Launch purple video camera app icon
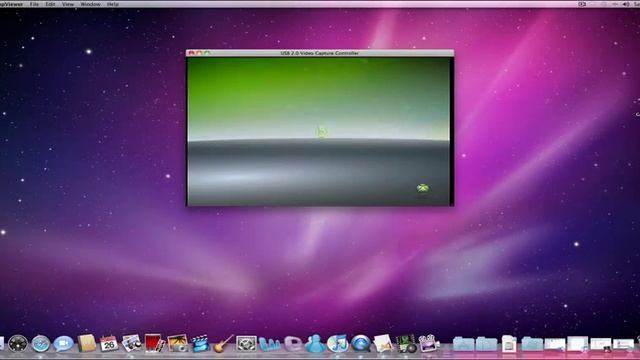The height and width of the screenshot is (360, 640). point(429,344)
